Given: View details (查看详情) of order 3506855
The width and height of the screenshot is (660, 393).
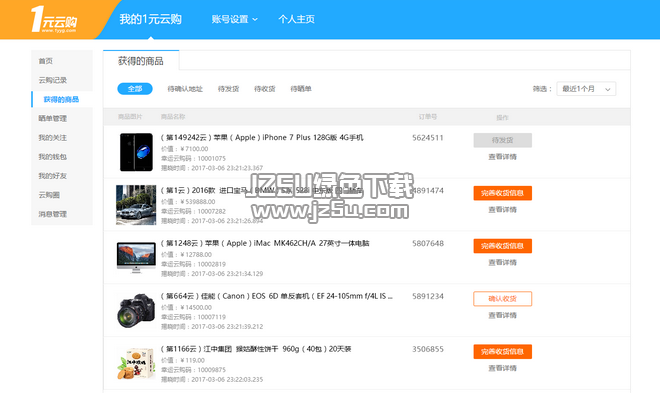Looking at the screenshot, I should (x=503, y=368).
